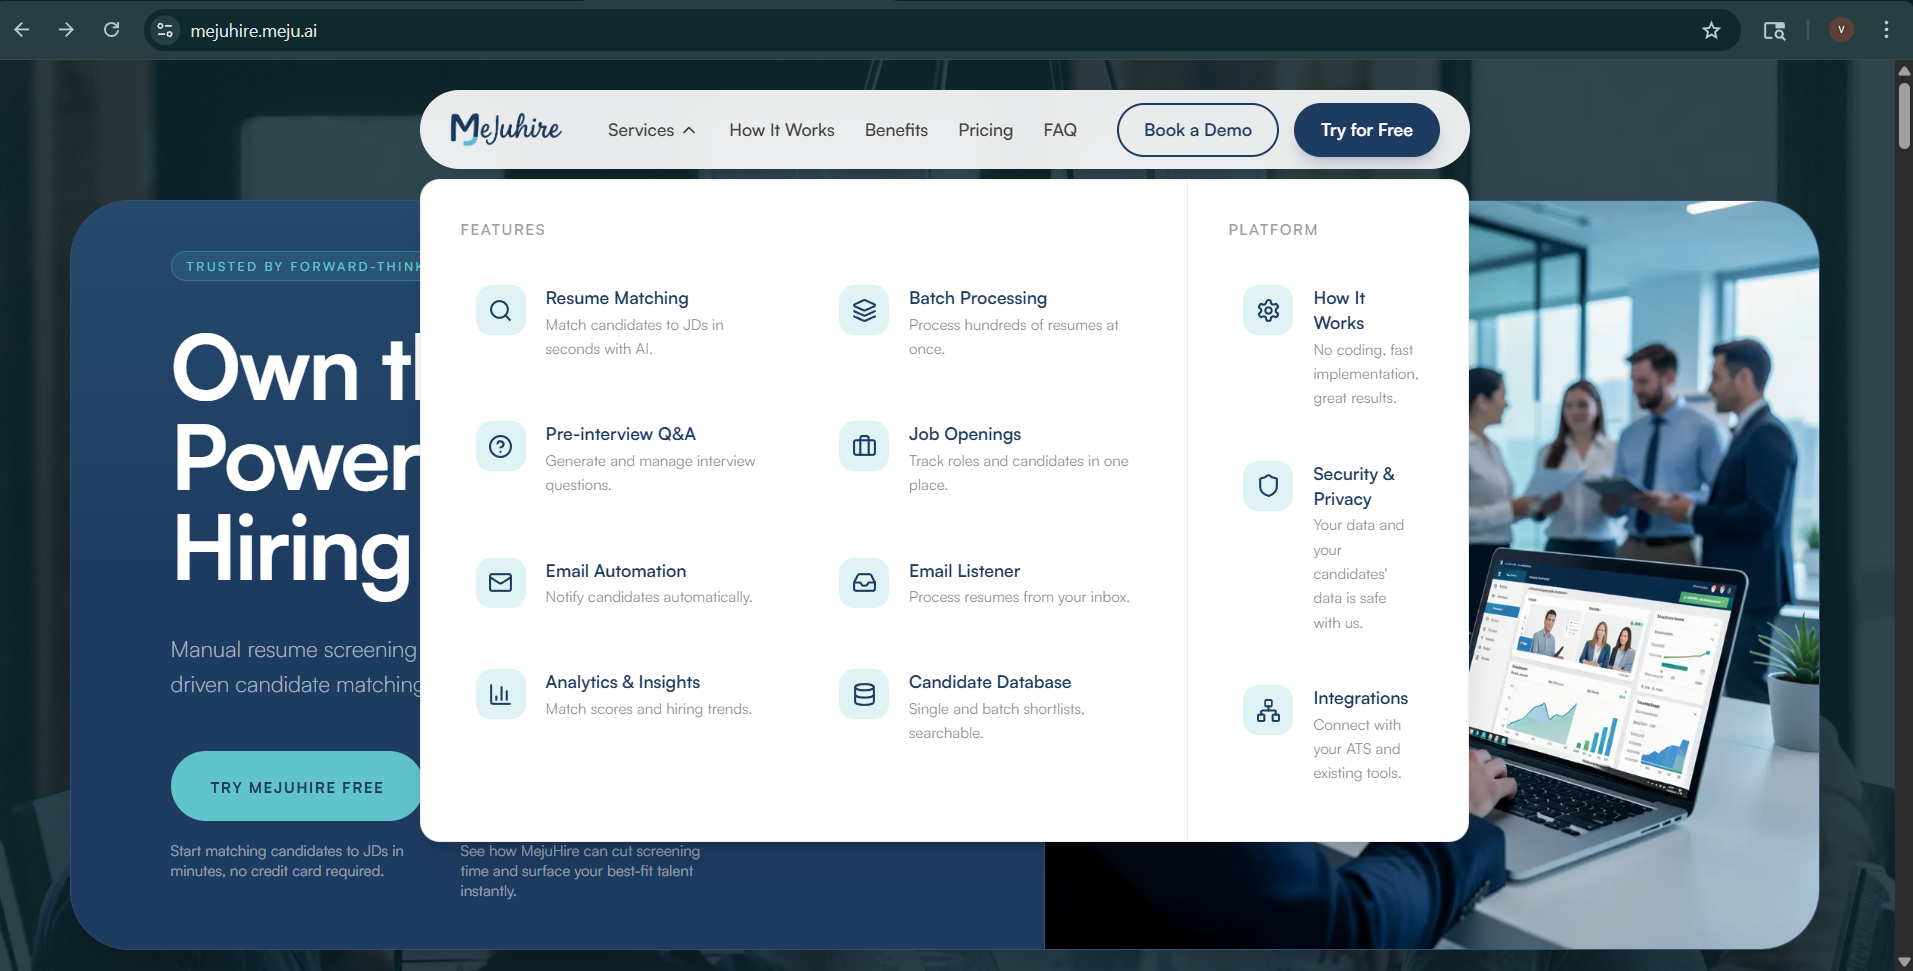The image size is (1913, 971).
Task: Open Benefits in navigation bar
Action: (896, 130)
